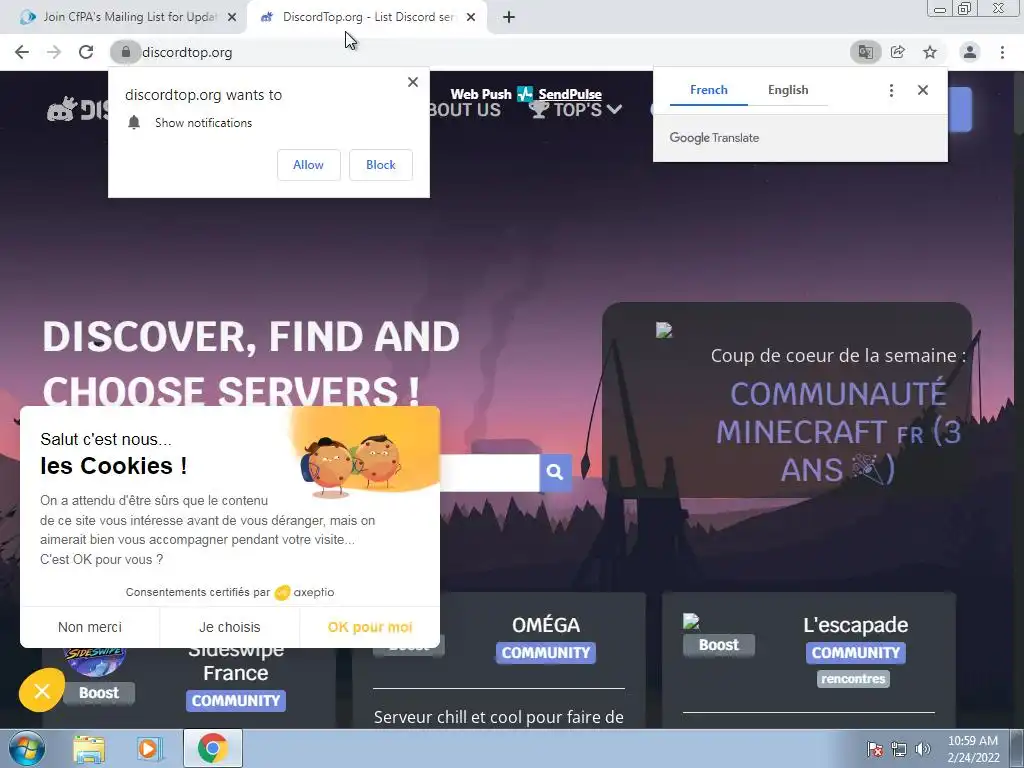Reload the discordtop.org page
The height and width of the screenshot is (768, 1024).
tap(86, 52)
